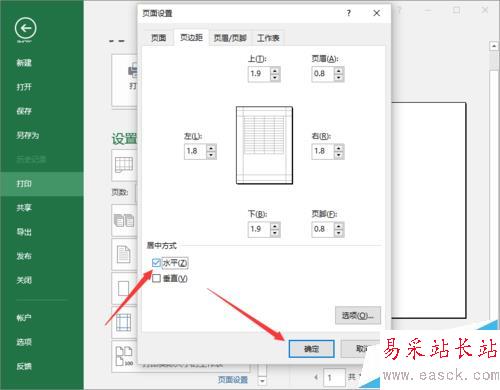
Task: Click the ? help button in dialog title
Action: (349, 13)
